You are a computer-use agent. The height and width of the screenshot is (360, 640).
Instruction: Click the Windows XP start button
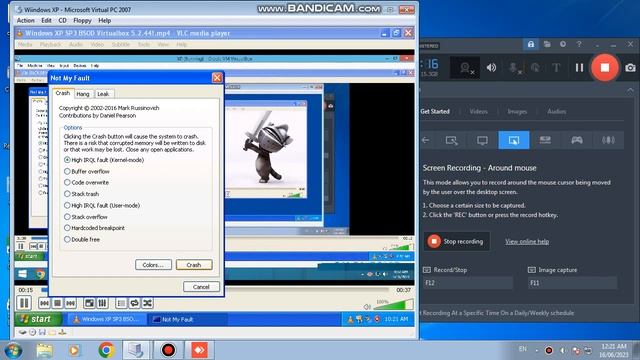click(38, 319)
